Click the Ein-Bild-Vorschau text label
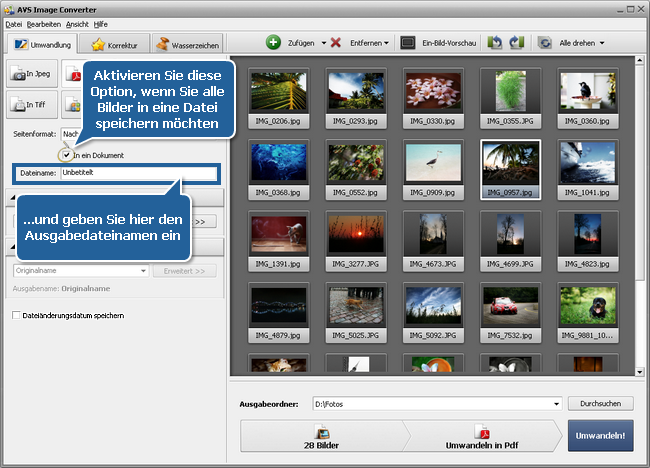 [449, 43]
